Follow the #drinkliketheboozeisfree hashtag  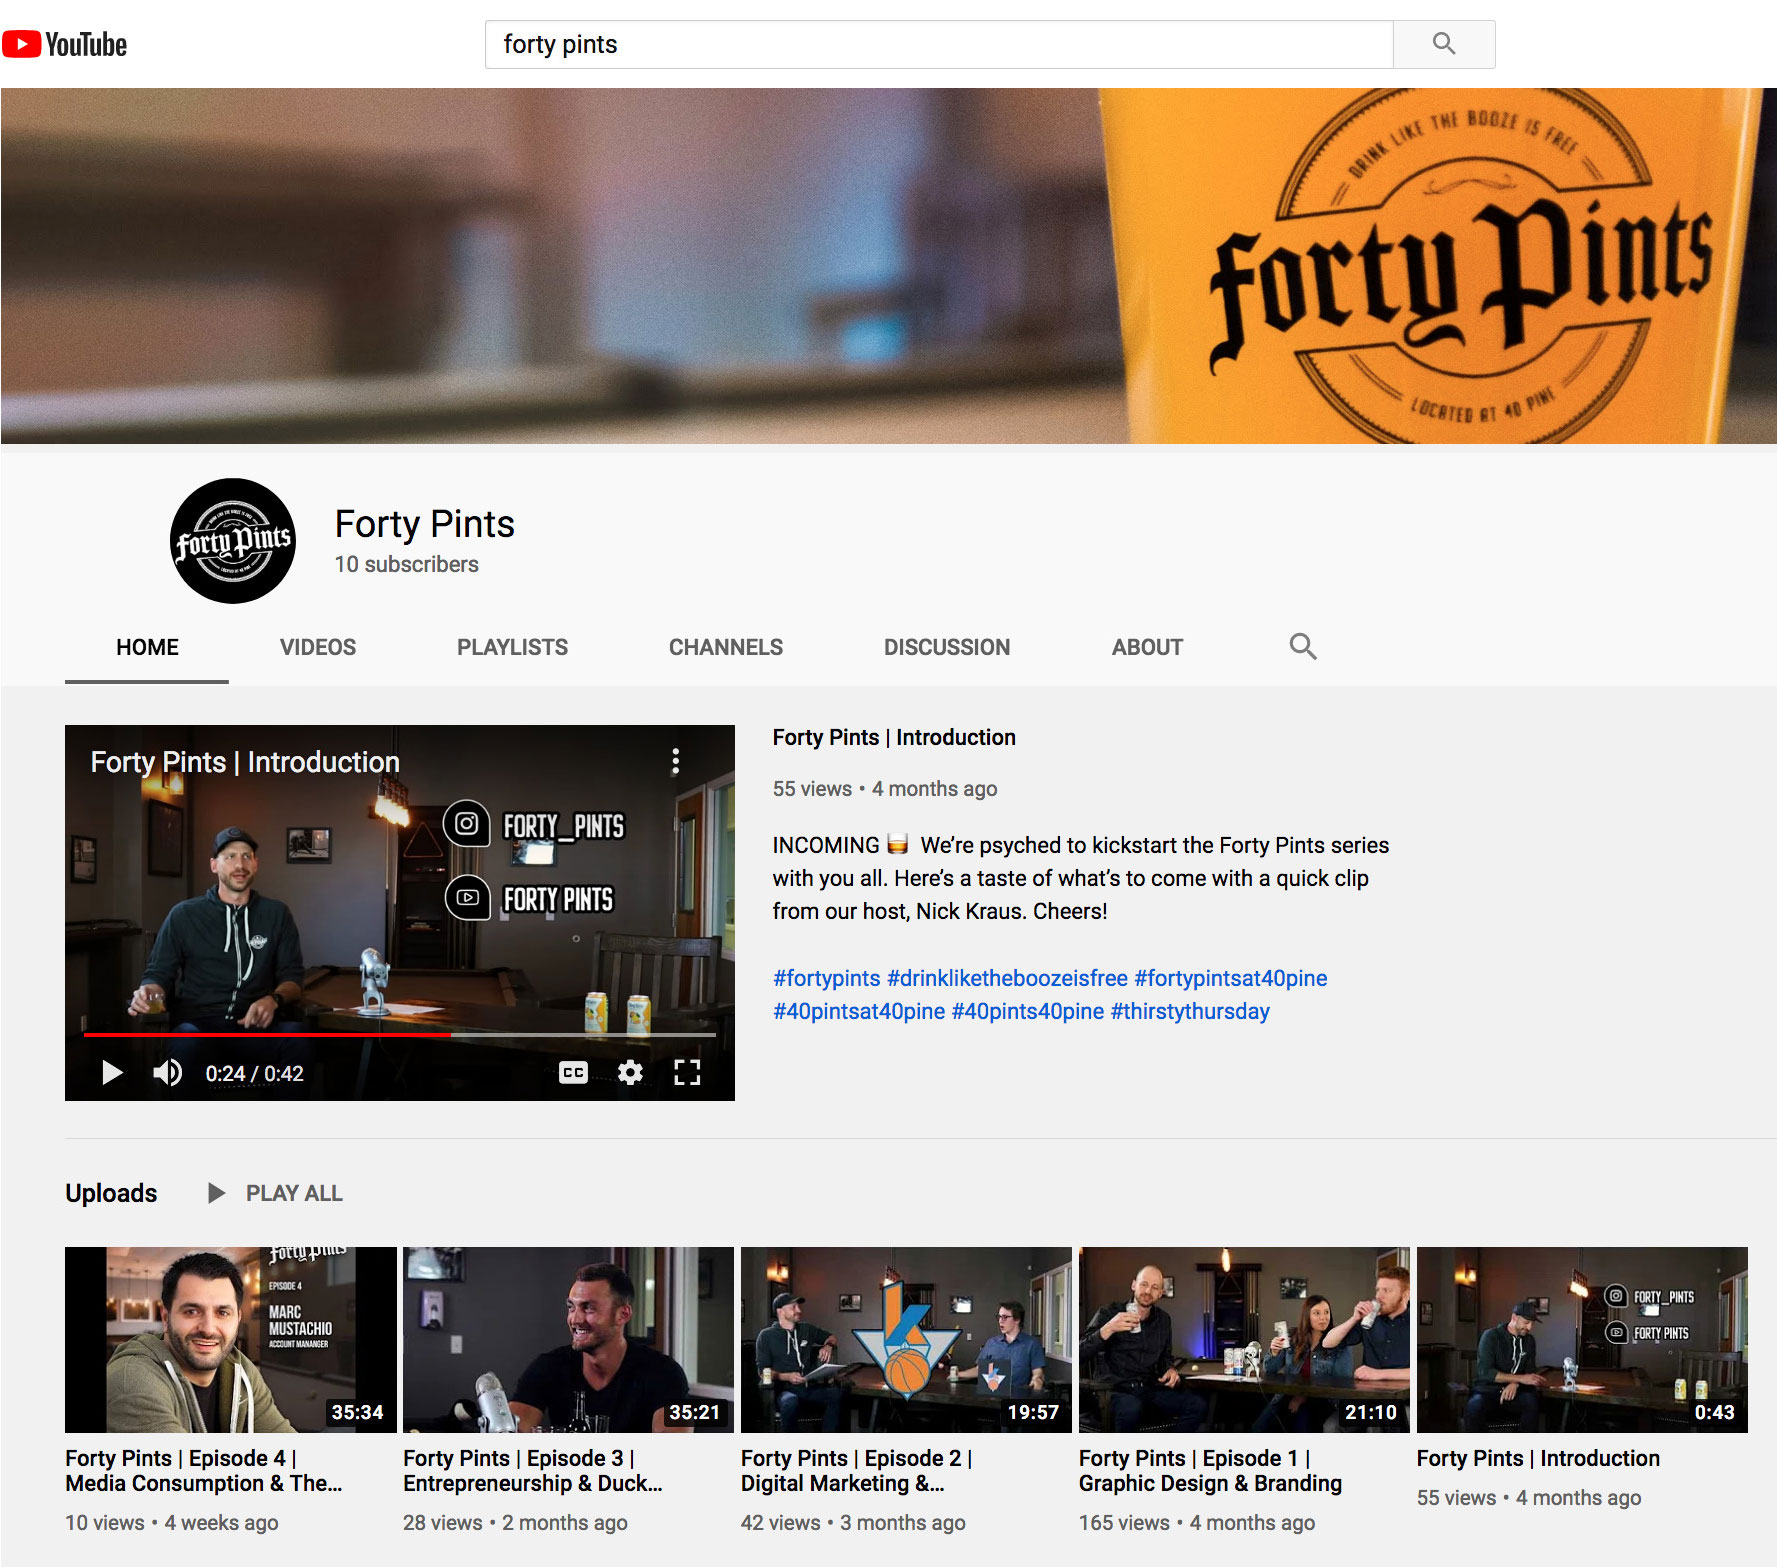pos(1007,978)
